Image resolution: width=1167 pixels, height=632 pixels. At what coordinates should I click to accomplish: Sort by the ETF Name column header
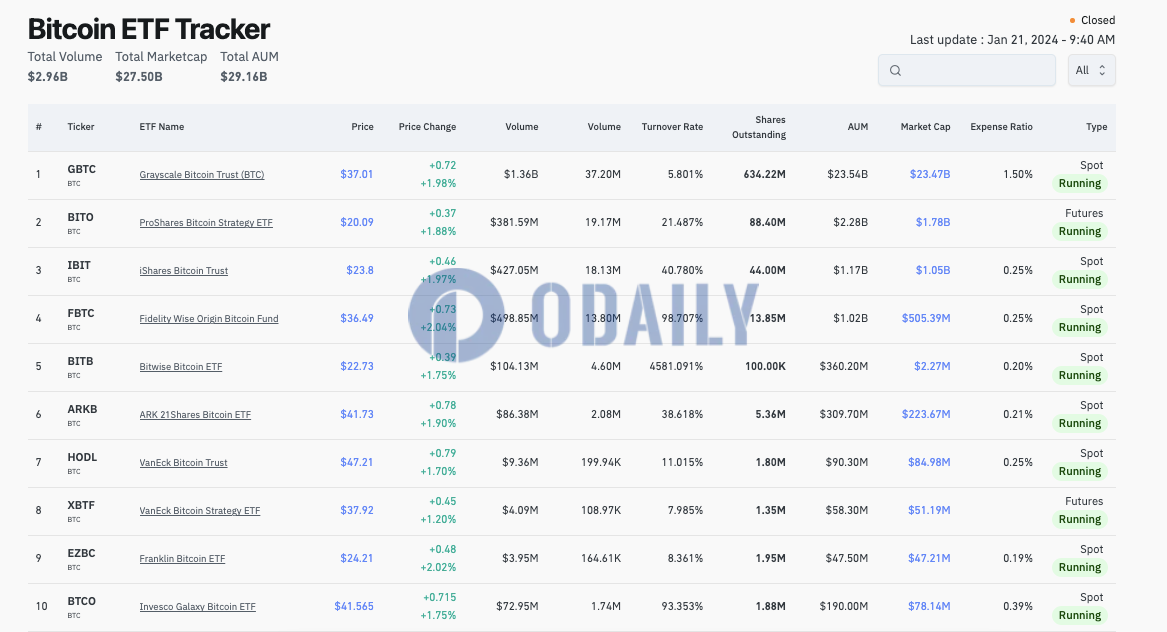162,127
